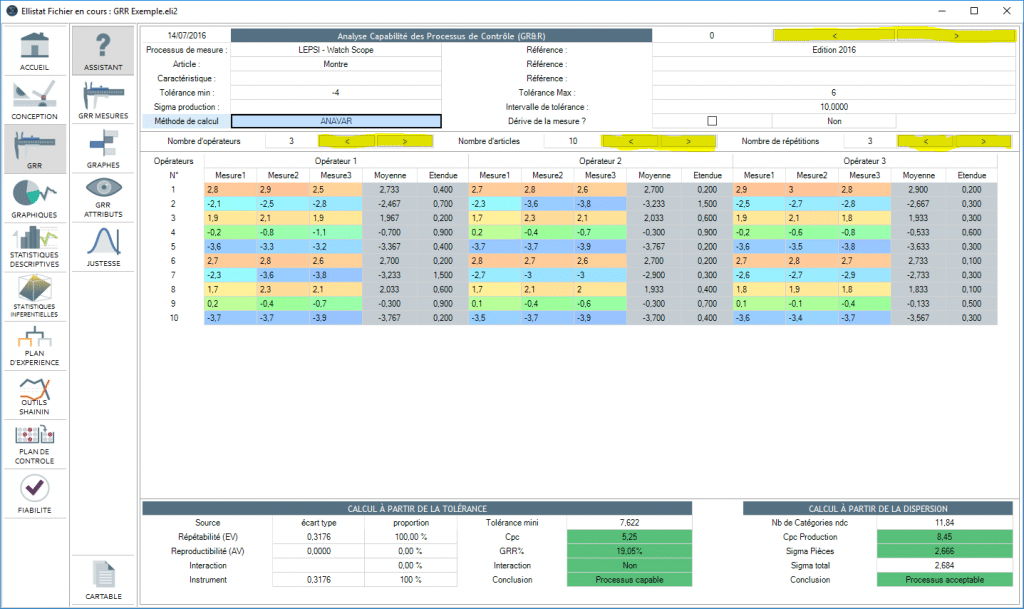Increase Nombre de répétitions with right arrow

point(984,141)
